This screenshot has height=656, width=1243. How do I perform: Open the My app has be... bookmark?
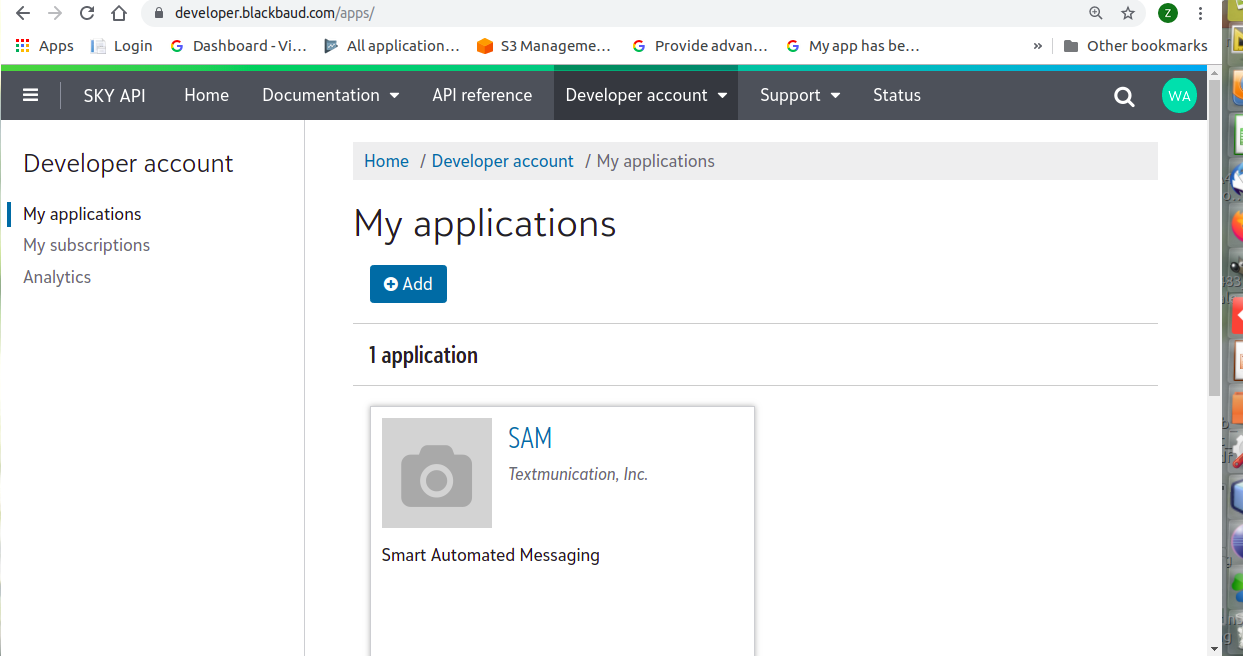click(x=853, y=45)
